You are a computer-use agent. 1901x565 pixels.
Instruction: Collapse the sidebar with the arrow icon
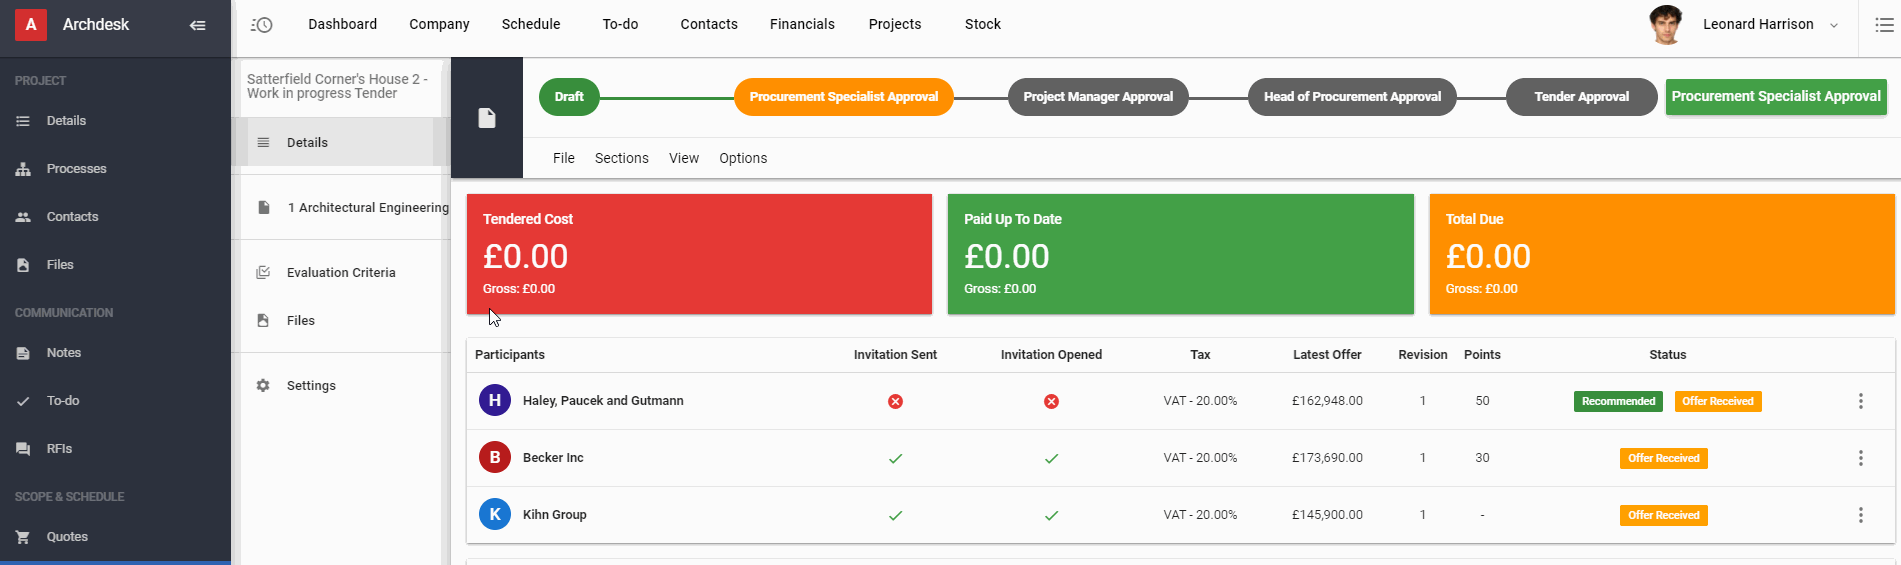(x=198, y=25)
